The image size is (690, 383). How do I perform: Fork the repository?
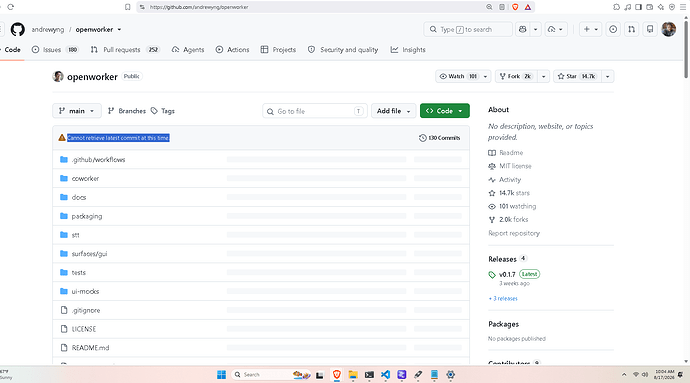(516, 76)
